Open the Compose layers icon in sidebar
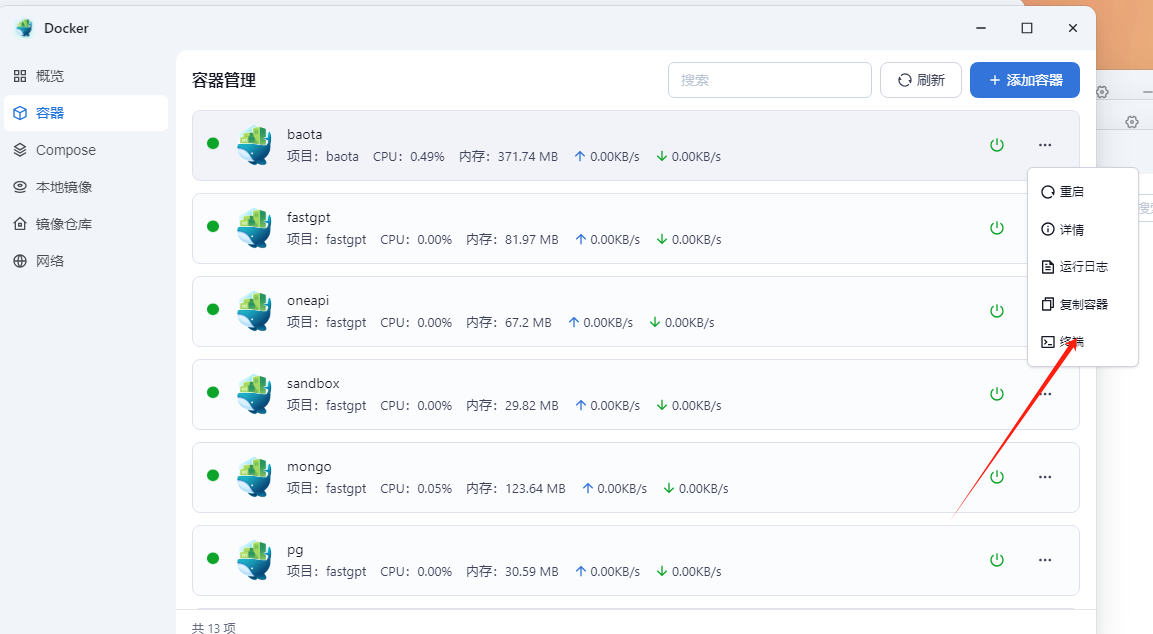This screenshot has height=634, width=1153. point(20,150)
